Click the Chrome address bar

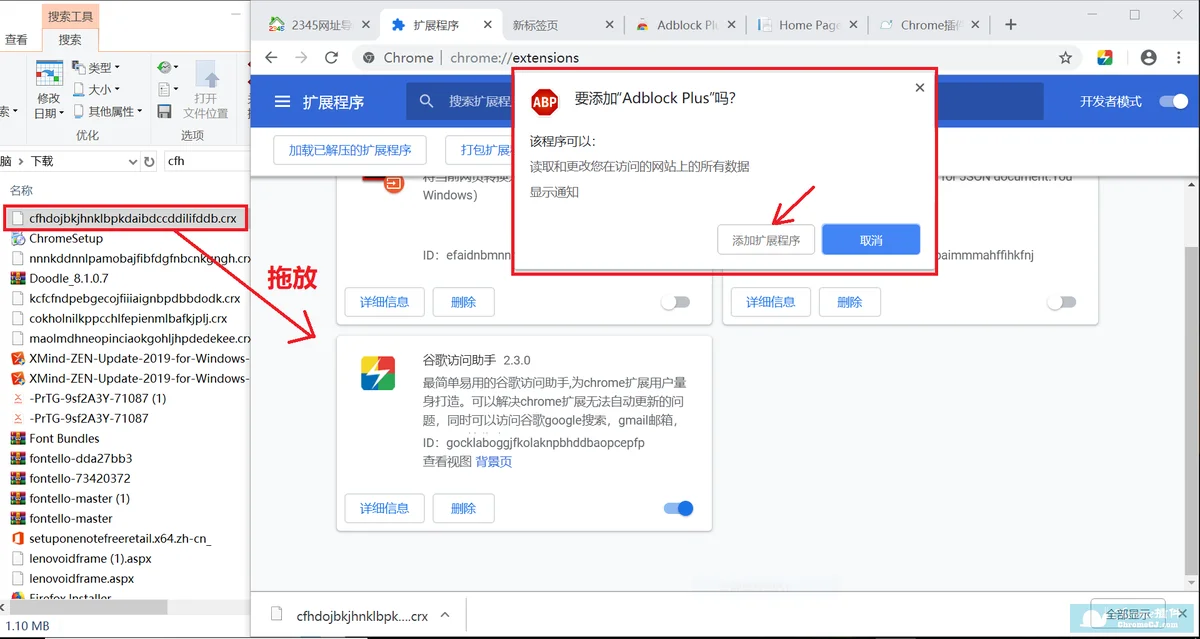coord(700,58)
